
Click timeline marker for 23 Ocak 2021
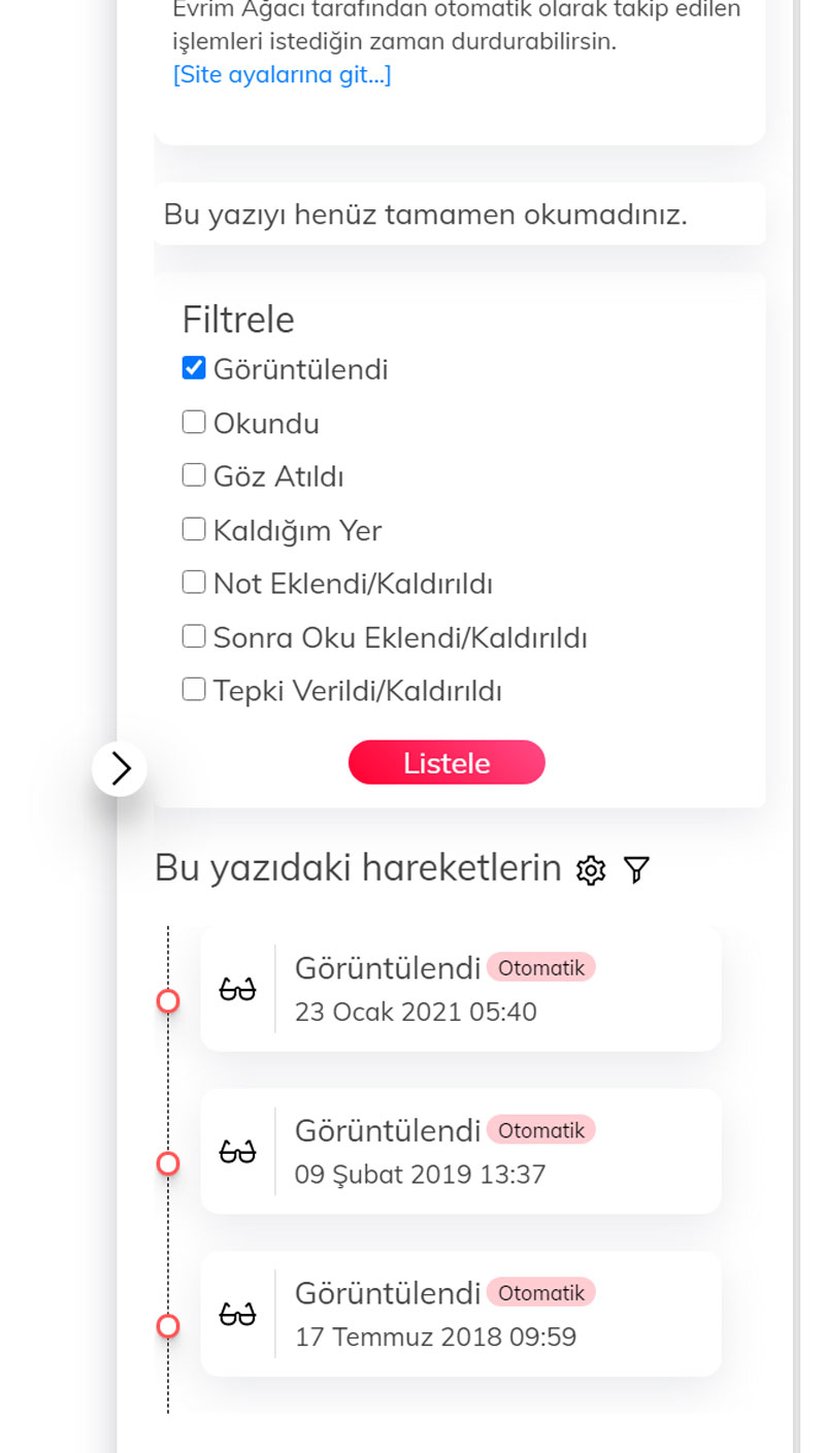point(168,1001)
